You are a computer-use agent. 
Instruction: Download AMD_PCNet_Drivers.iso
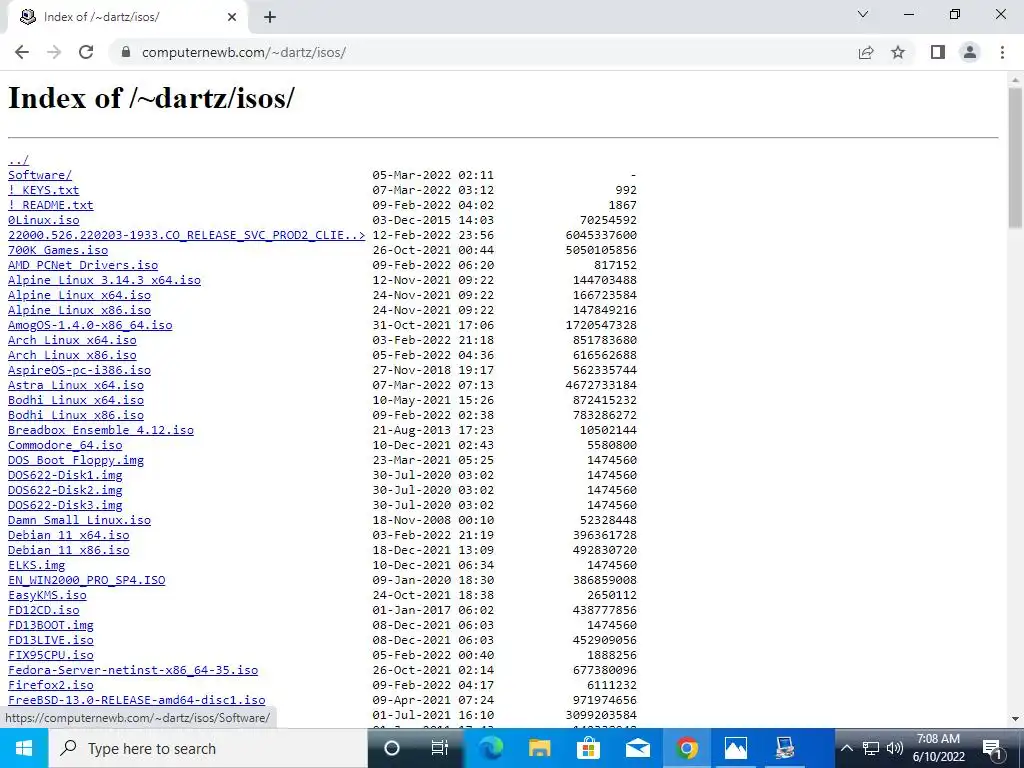coord(83,265)
